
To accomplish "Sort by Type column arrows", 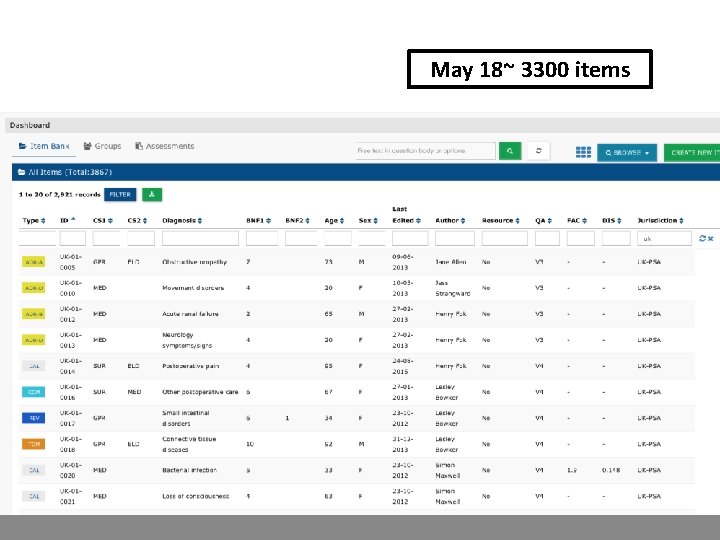I will click(43, 221).
